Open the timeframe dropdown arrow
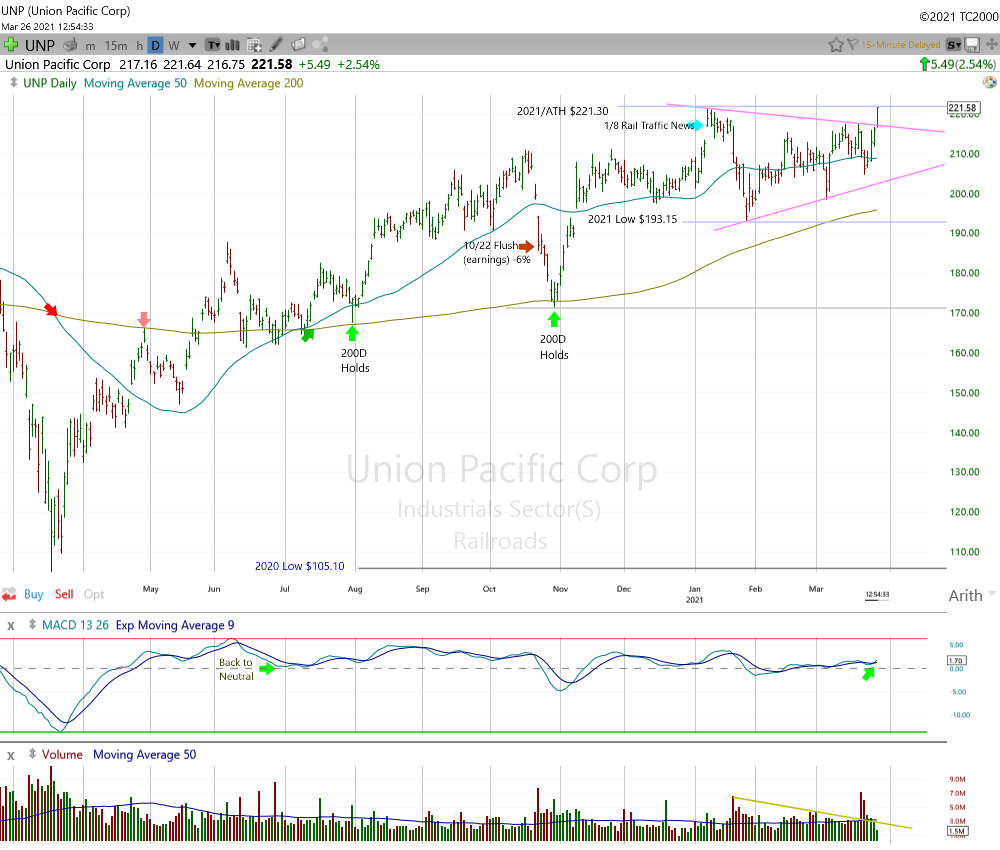This screenshot has height=850, width=1000. 192,45
